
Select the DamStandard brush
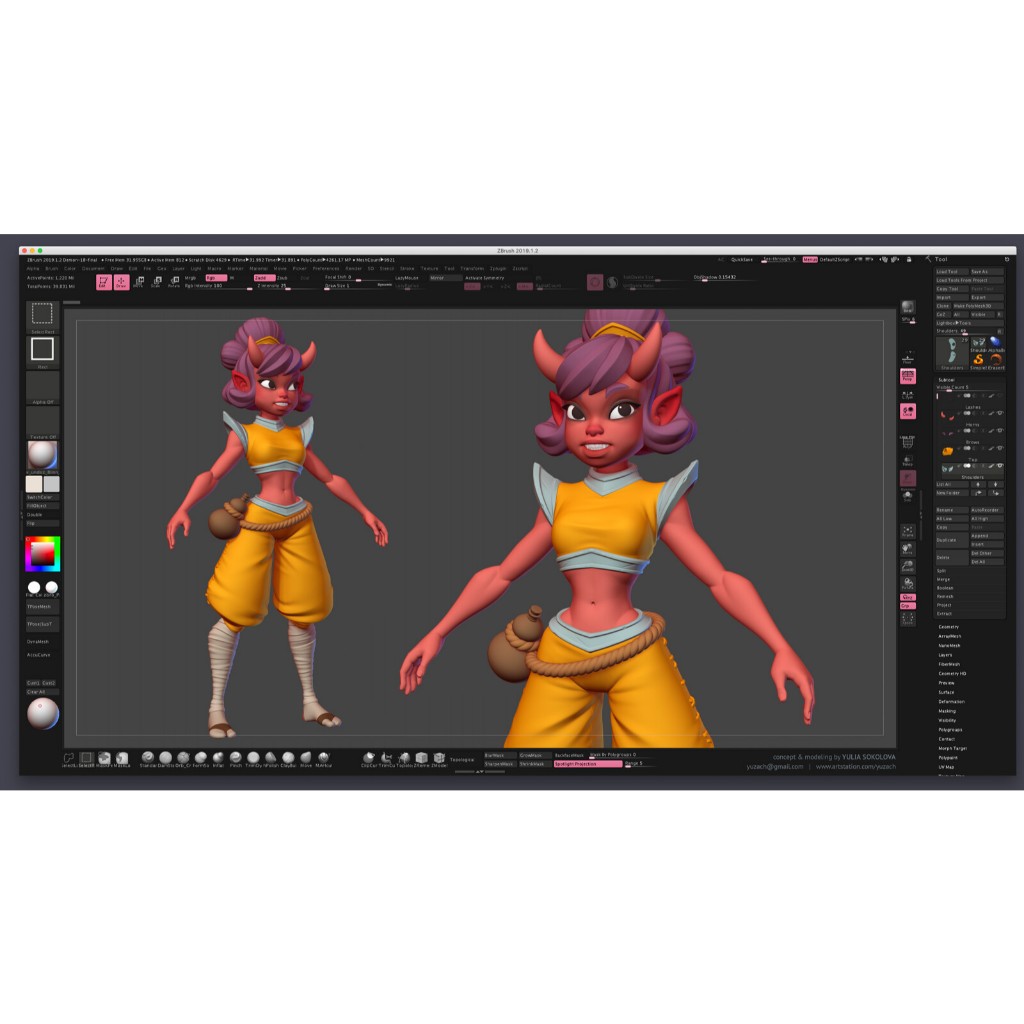165,759
